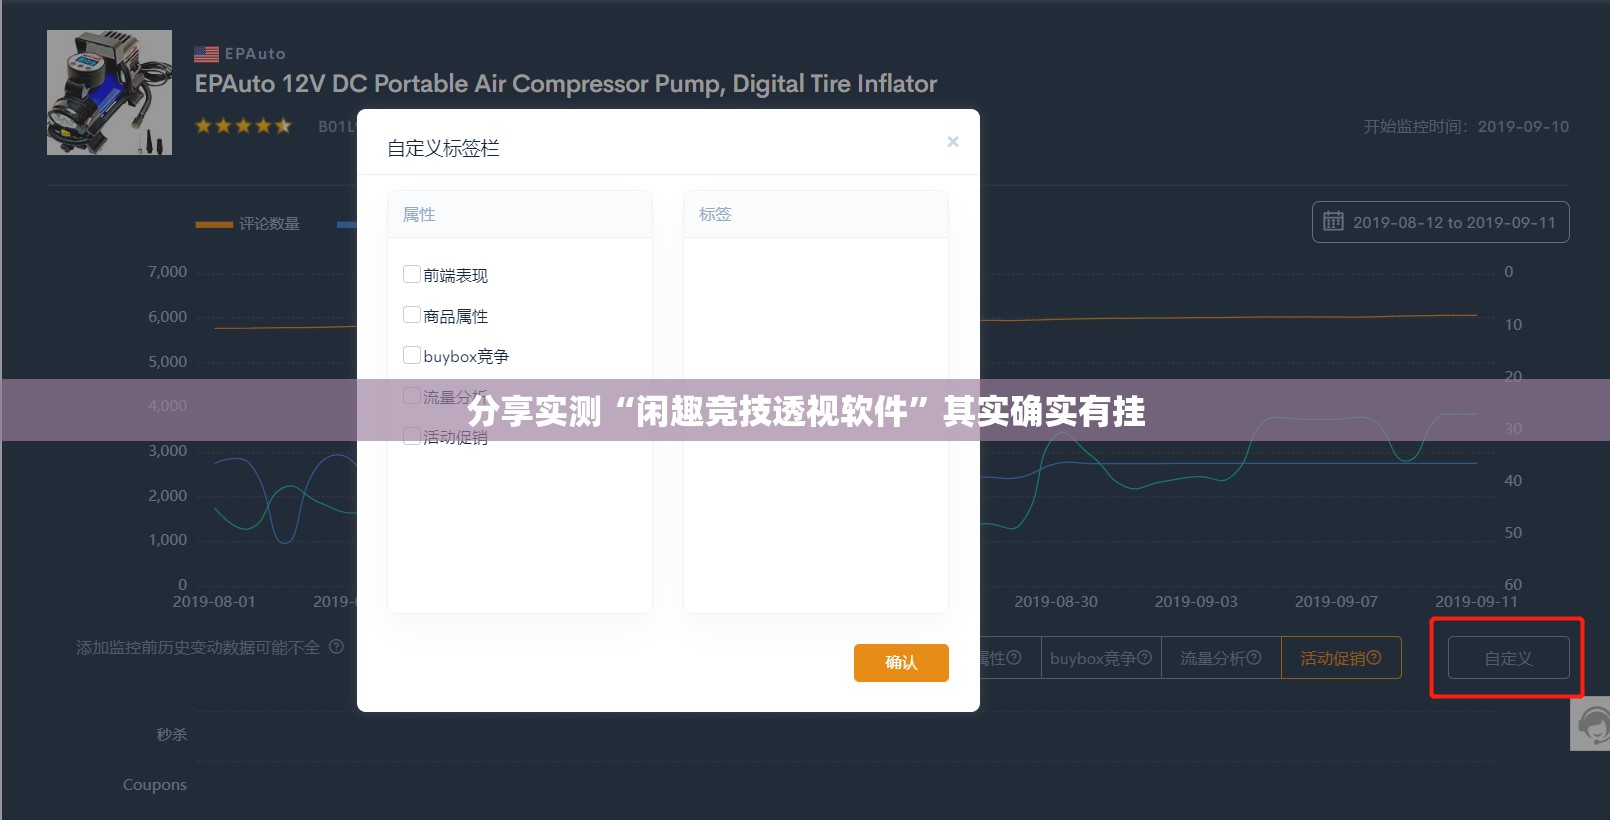Image resolution: width=1610 pixels, height=820 pixels.
Task: Tick the 商品属性 attribute checkbox
Action: click(411, 315)
